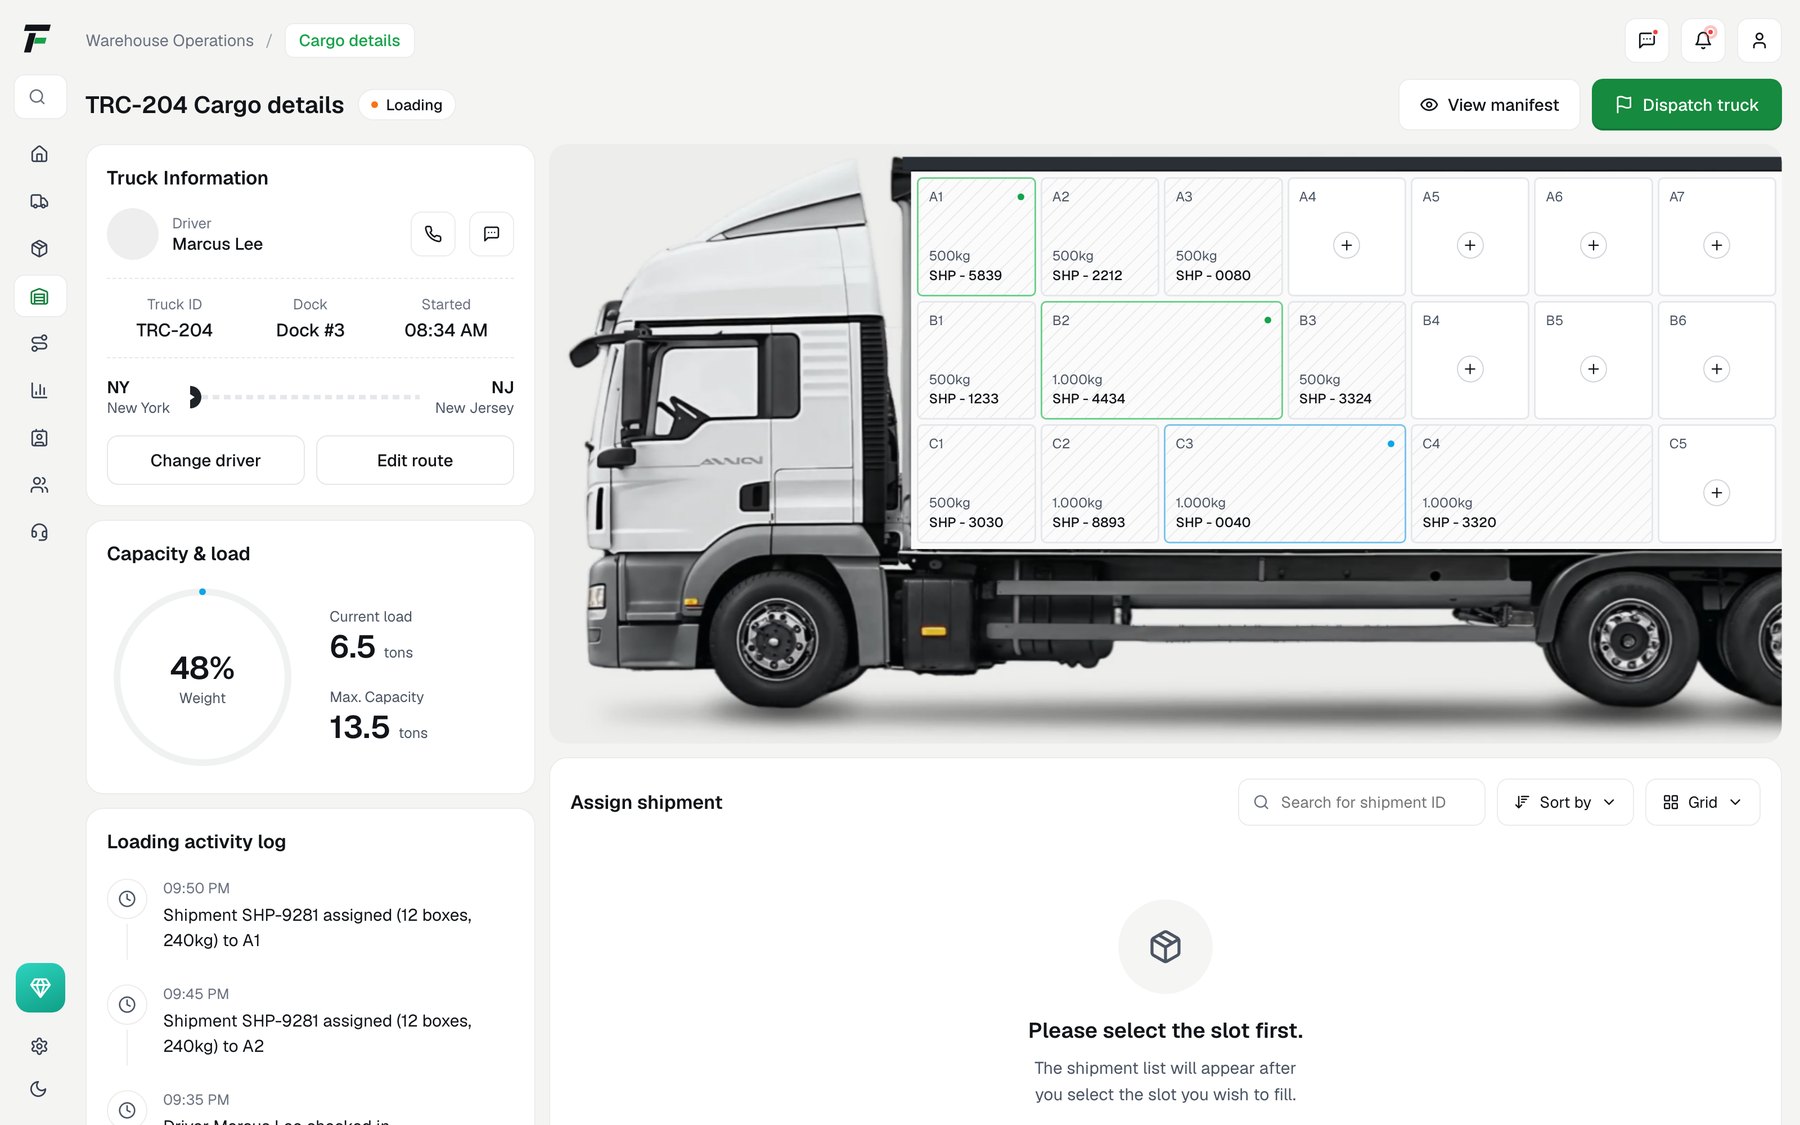Screen dimensions: 1800x1125
Task: Add shipment to slot B6
Action: coord(1717,369)
